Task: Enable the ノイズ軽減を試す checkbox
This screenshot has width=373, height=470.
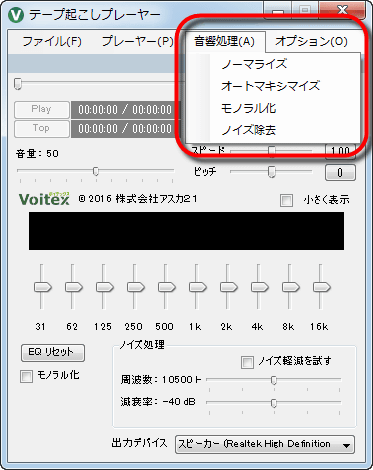Action: coord(247,362)
